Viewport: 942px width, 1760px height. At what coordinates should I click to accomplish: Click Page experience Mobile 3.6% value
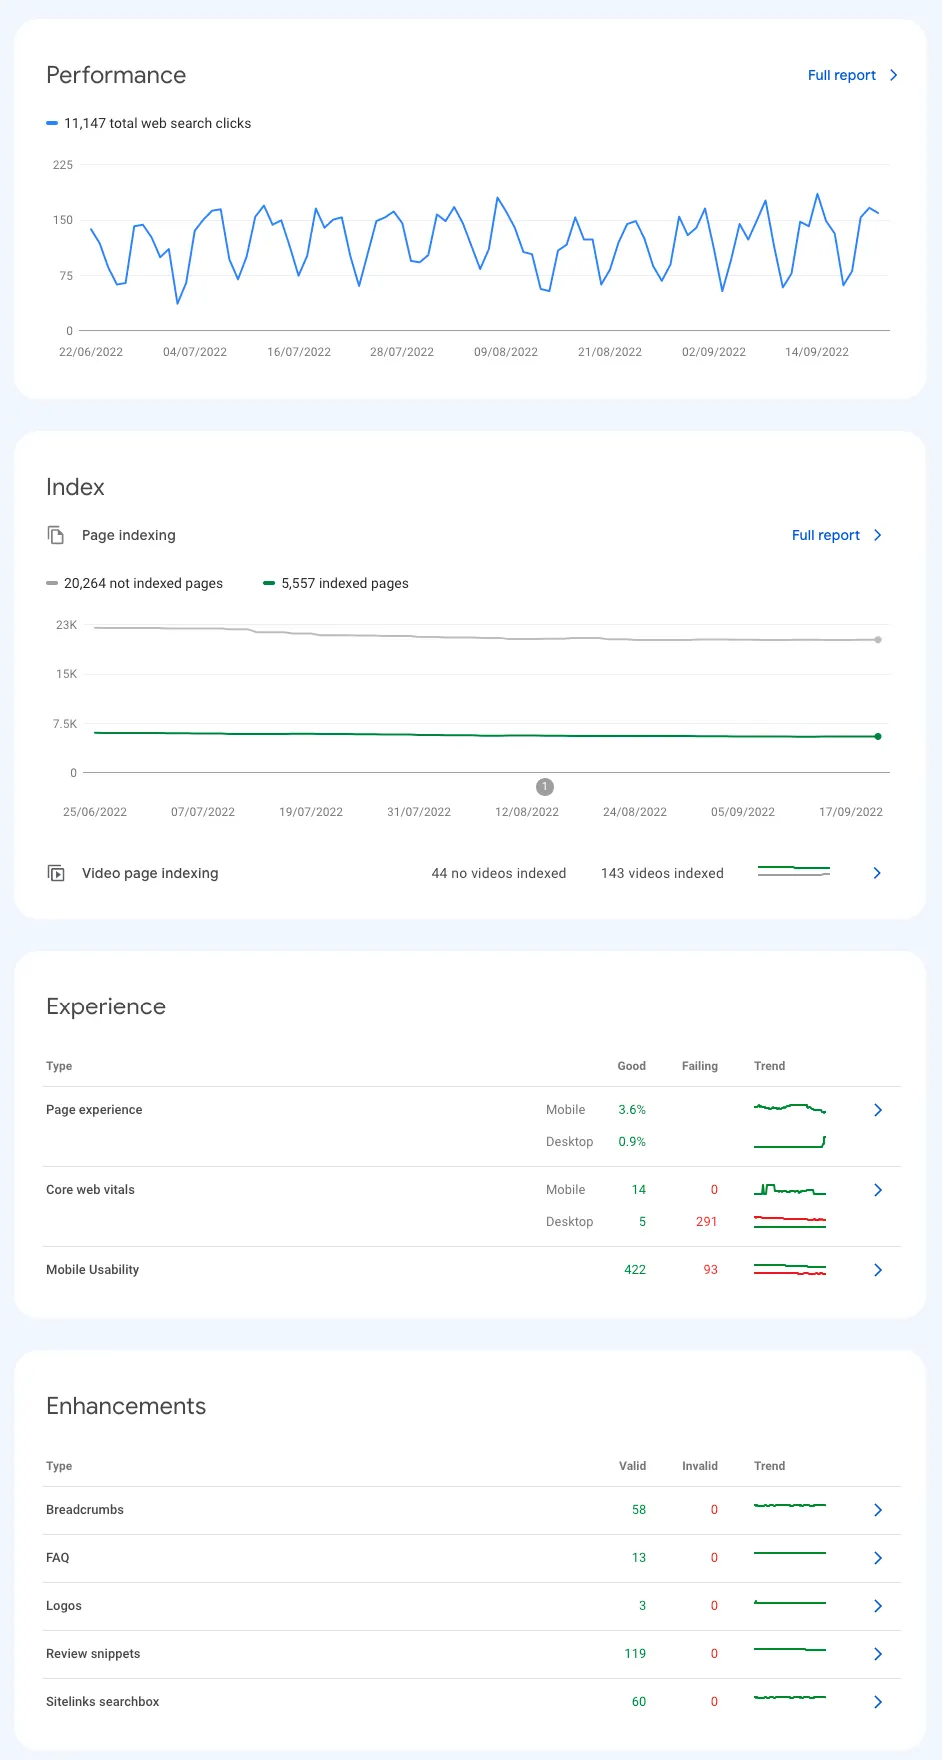[632, 1110]
